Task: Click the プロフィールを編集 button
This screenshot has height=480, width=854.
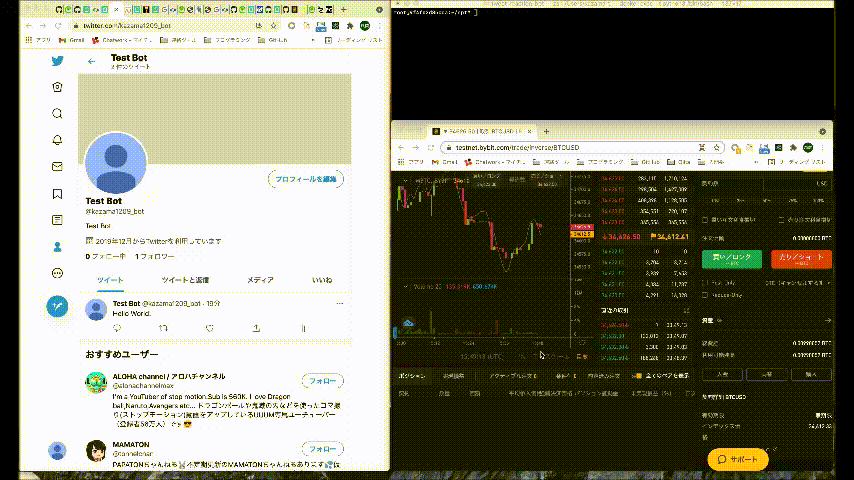Action: [306, 179]
